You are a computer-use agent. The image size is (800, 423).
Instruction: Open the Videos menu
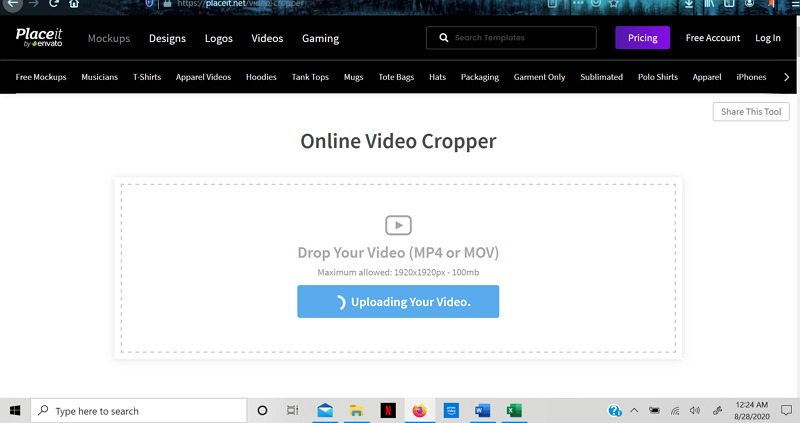[267, 38]
